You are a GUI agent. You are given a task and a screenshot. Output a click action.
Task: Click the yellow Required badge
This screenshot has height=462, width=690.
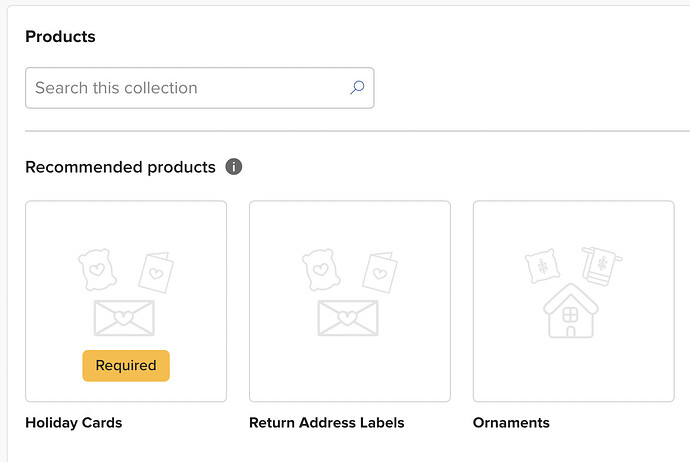[x=126, y=366]
